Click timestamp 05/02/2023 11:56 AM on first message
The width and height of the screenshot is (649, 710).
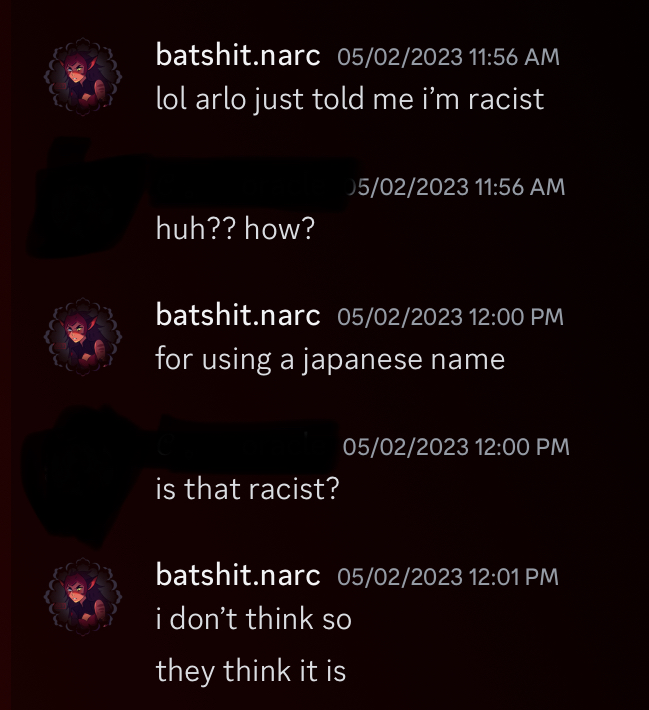coord(448,57)
